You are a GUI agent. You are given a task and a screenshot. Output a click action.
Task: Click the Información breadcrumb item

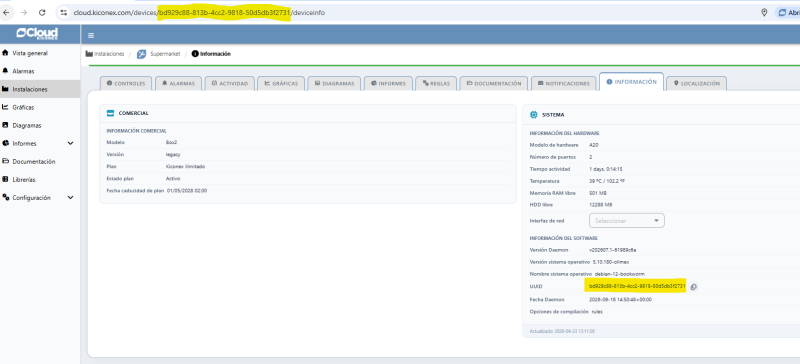click(211, 54)
